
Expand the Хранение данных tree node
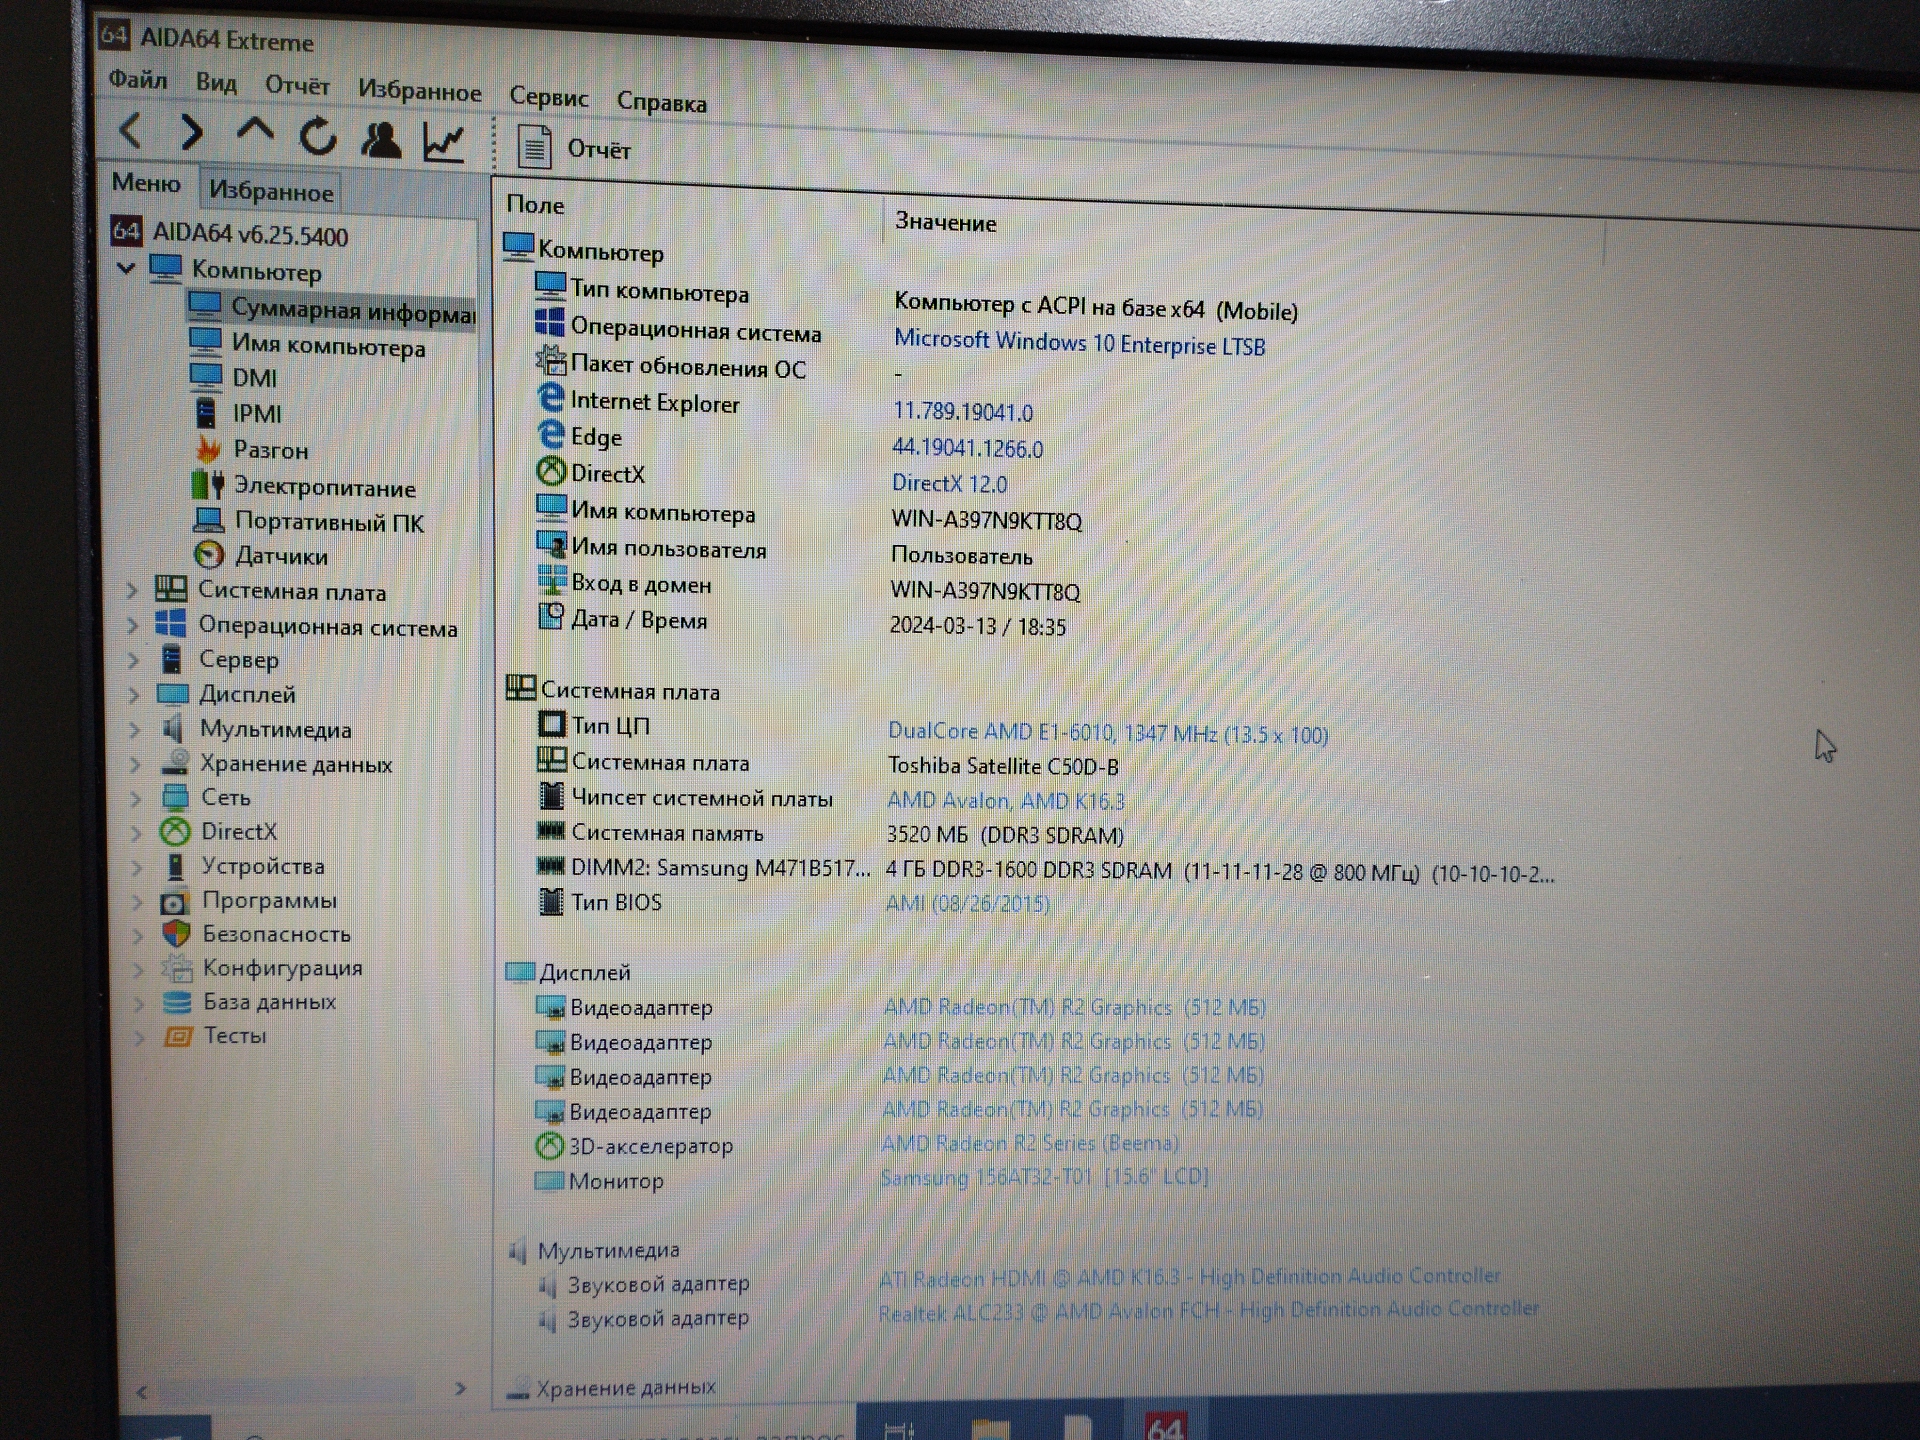point(136,765)
